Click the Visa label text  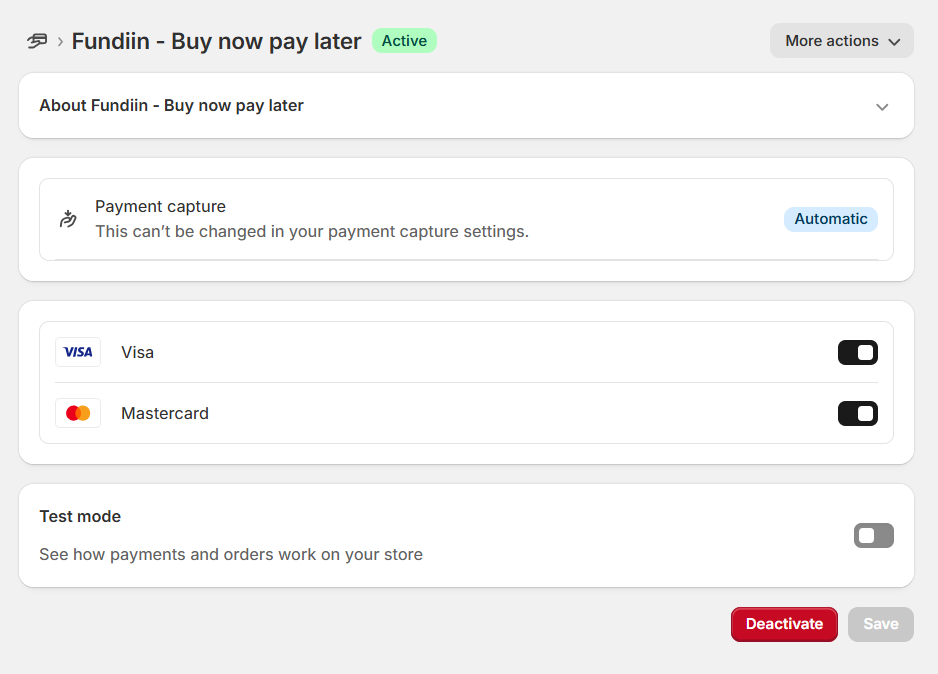click(x=137, y=352)
